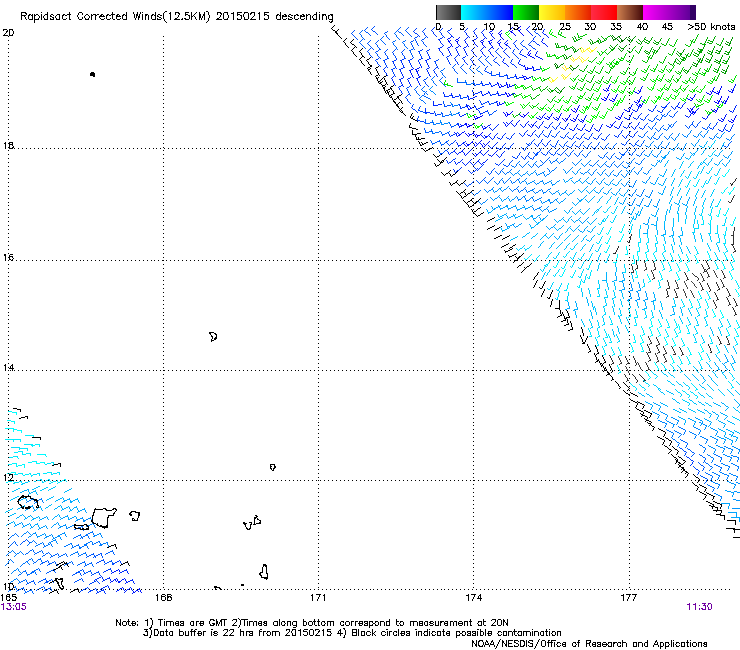The height and width of the screenshot is (650, 740).
Task: Click the purple time stamp '13:05'
Action: coord(14,607)
